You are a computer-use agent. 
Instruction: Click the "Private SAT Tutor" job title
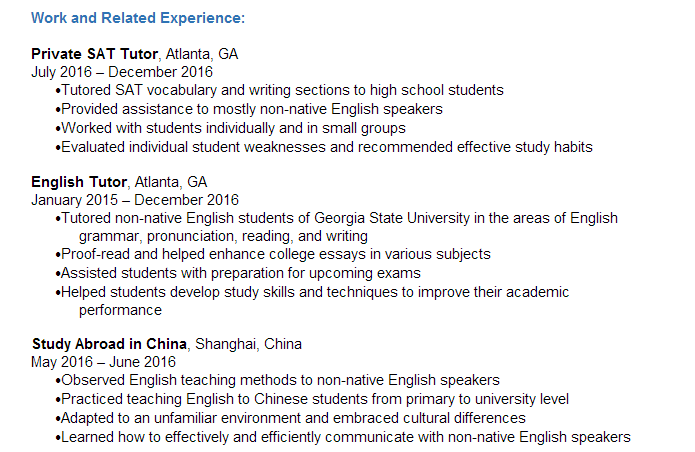point(95,53)
